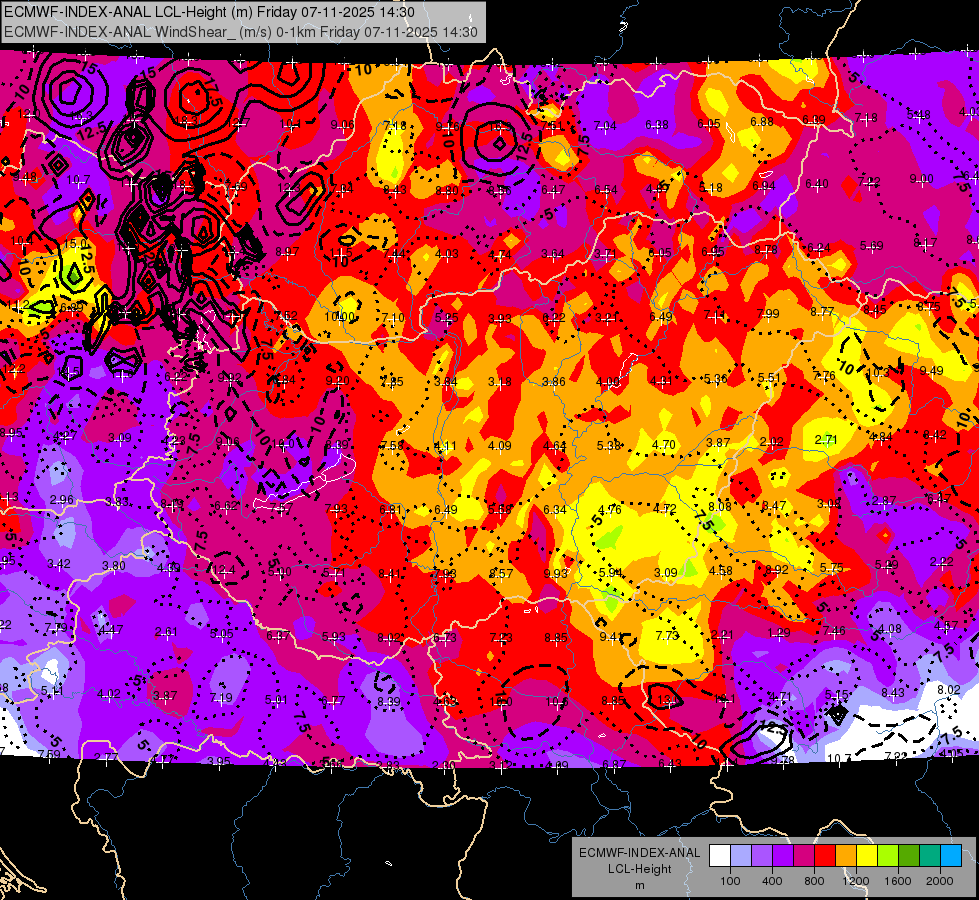
Task: Click the map value "7.04"
Action: [x=605, y=126]
